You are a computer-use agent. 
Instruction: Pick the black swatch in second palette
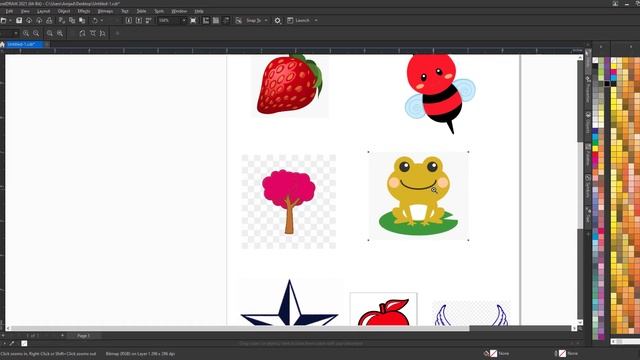pyautogui.click(x=613, y=84)
